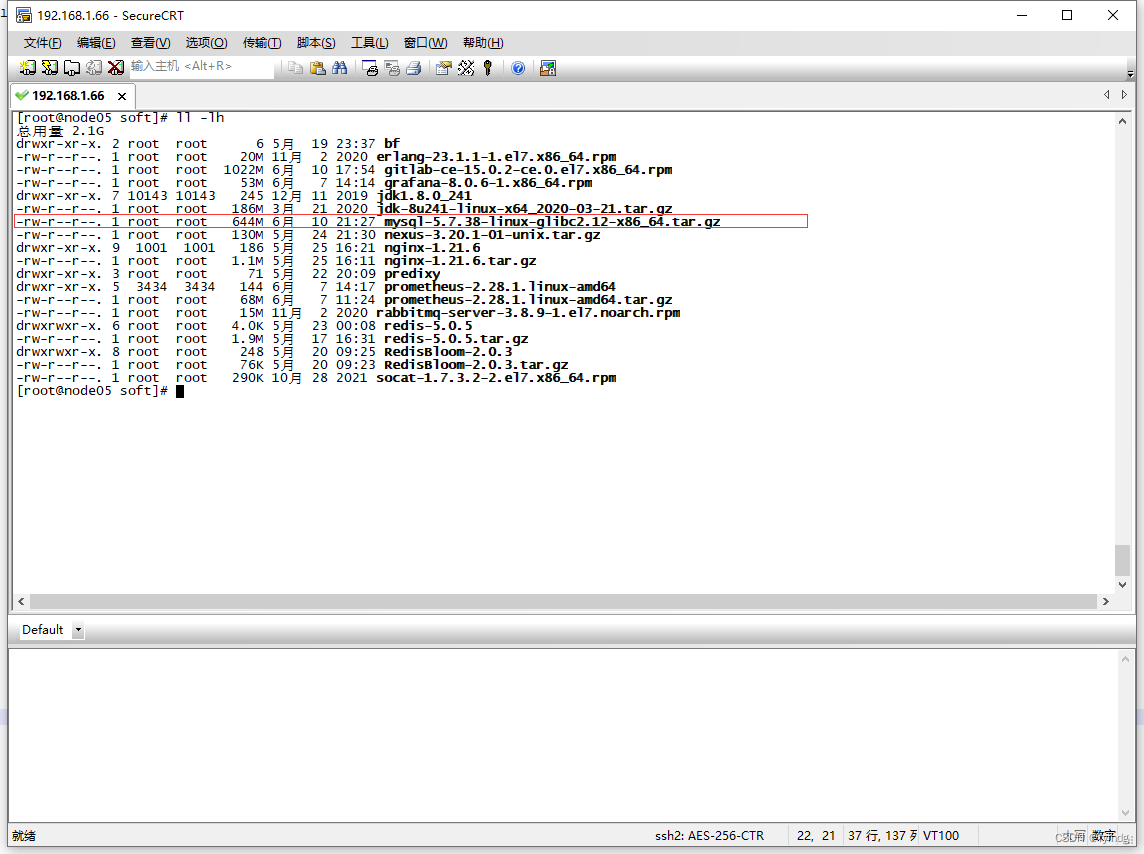Click the SecureCRT title bar app icon

tap(24, 15)
